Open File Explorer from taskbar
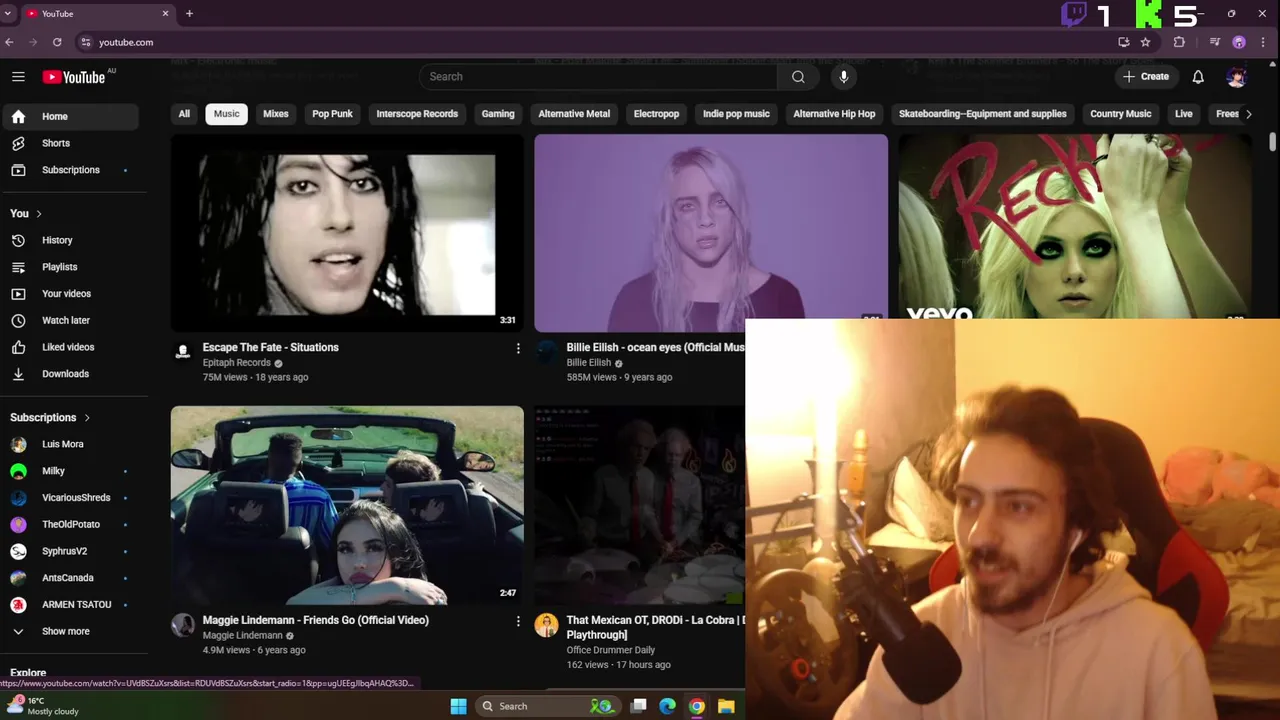1280x720 pixels. tap(726, 706)
